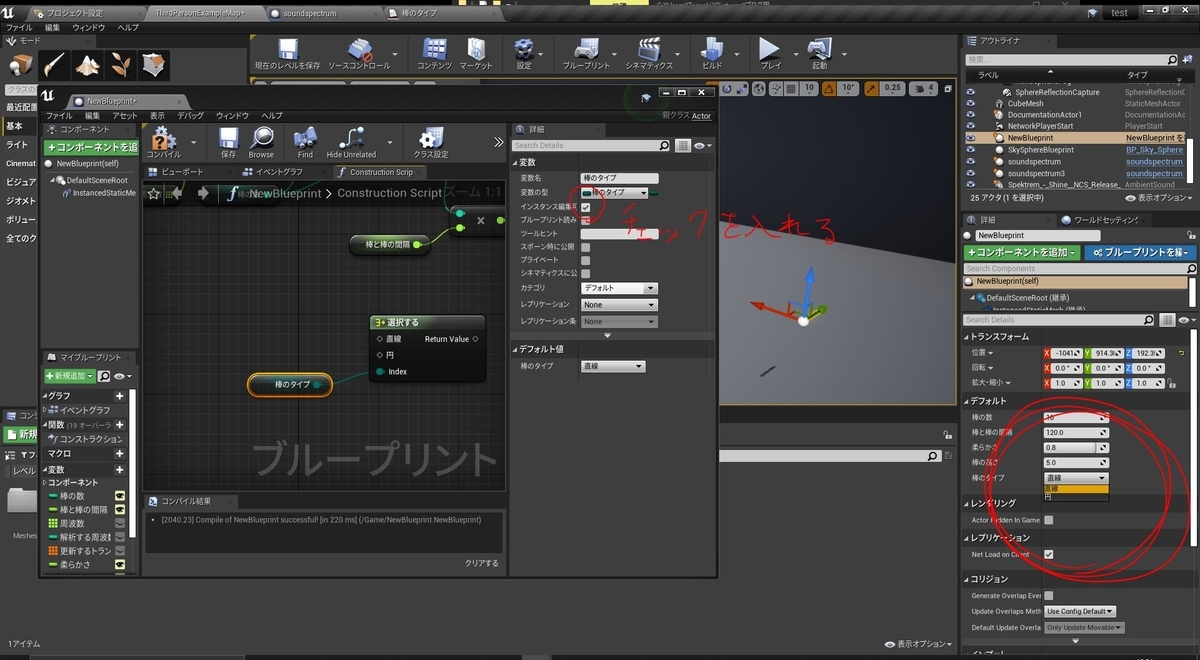The image size is (1200, 660).
Task: Click property matrix grid icon in blueprint details
Action: tap(683, 145)
